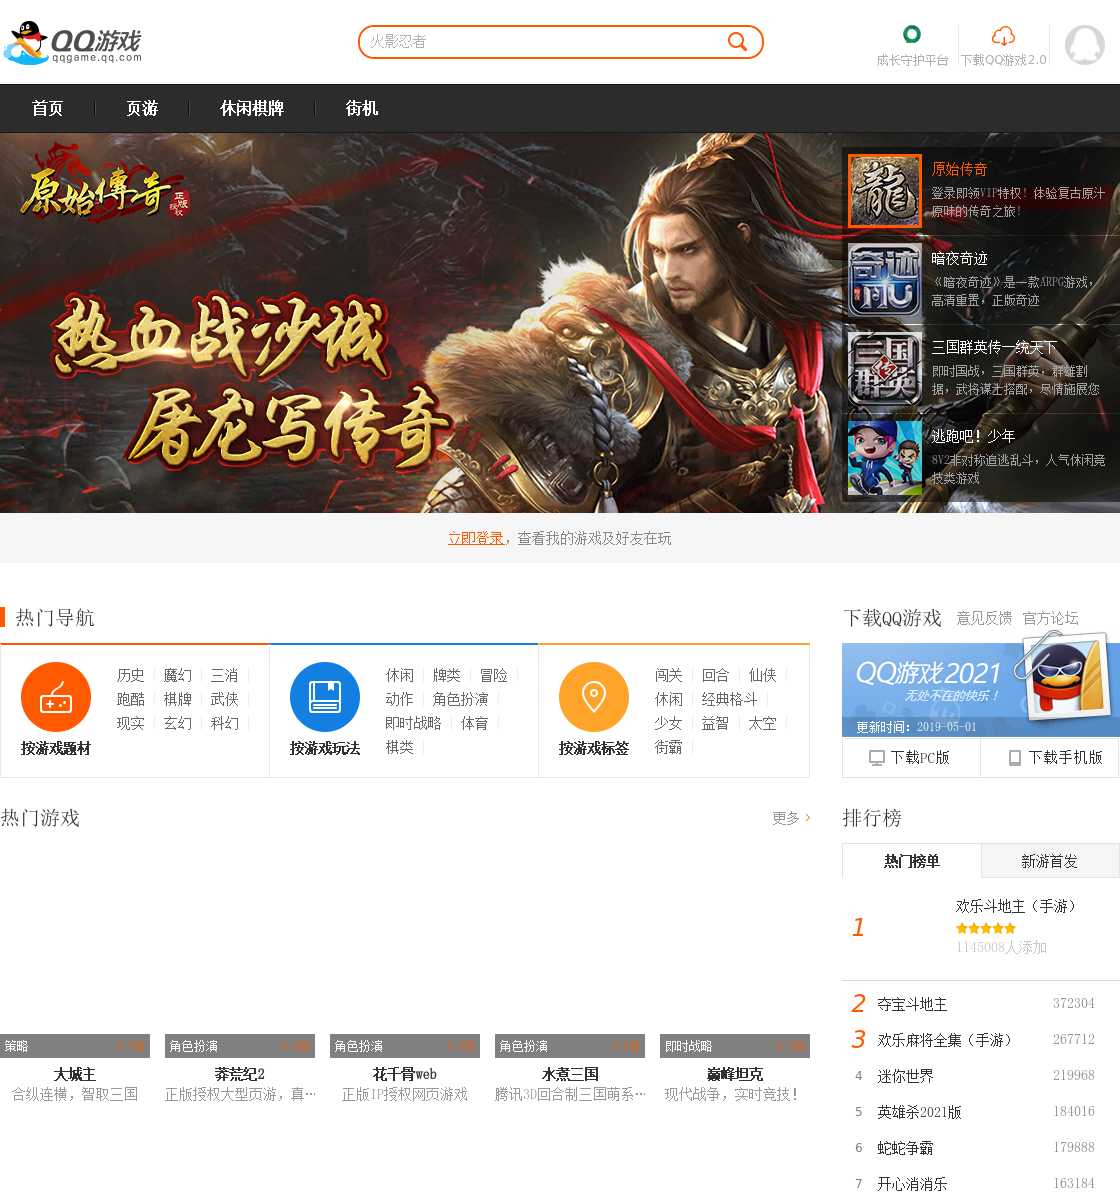Select 即时战略 gameplay category
This screenshot has height=1200, width=1120.
point(413,723)
